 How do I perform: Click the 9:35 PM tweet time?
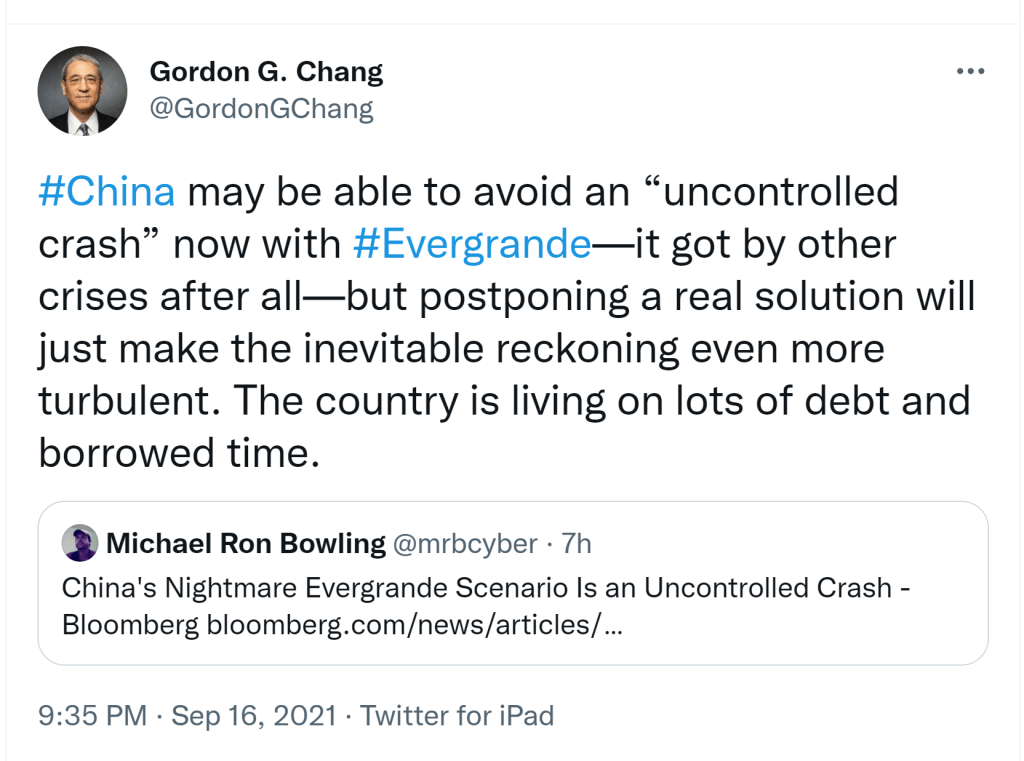[x=93, y=716]
